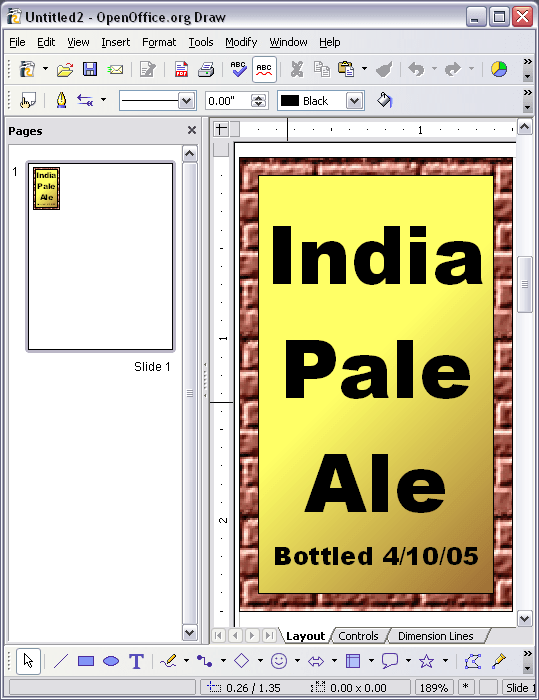
Task: Click the Redo arrow icon
Action: [453, 69]
